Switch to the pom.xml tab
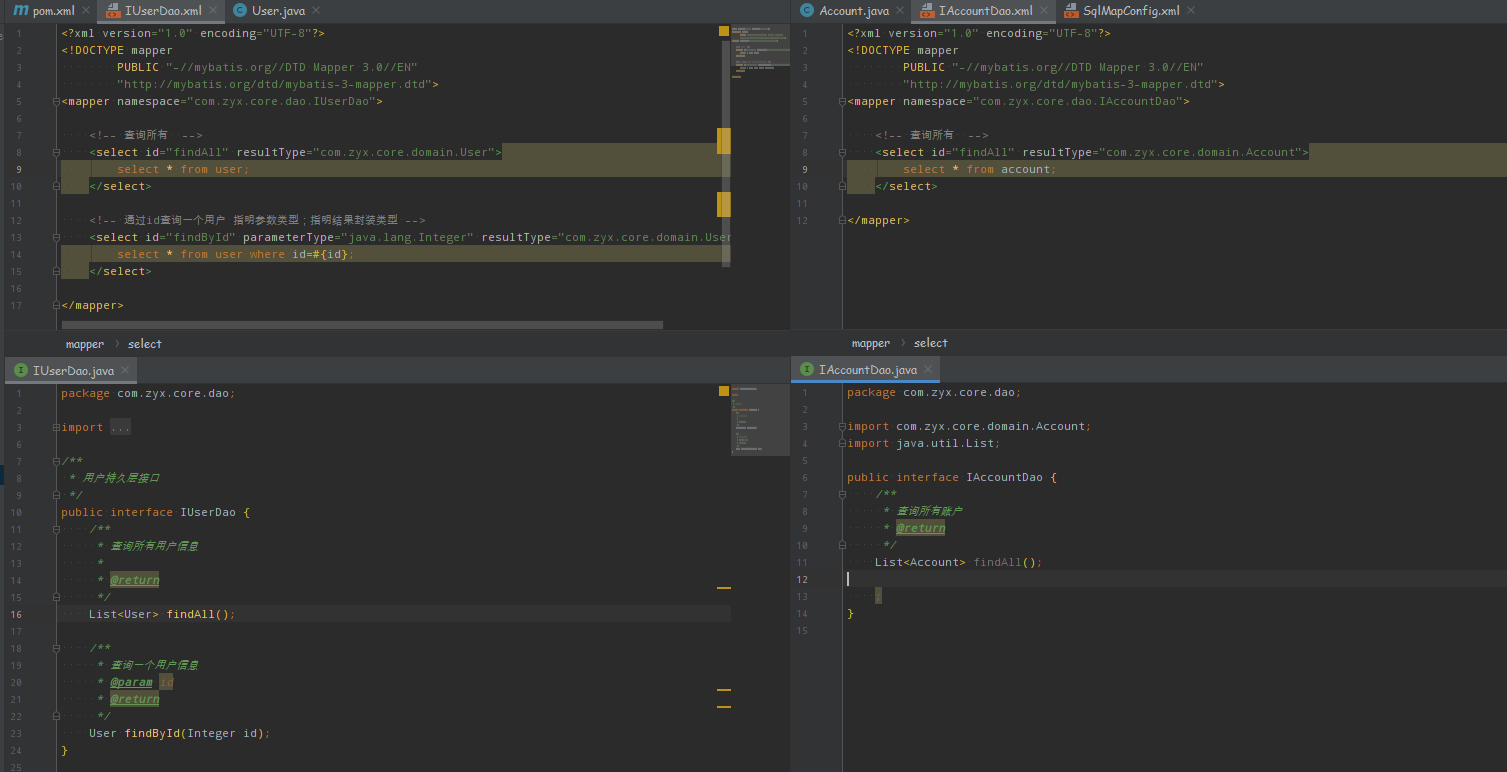The height and width of the screenshot is (772, 1507). [51, 11]
